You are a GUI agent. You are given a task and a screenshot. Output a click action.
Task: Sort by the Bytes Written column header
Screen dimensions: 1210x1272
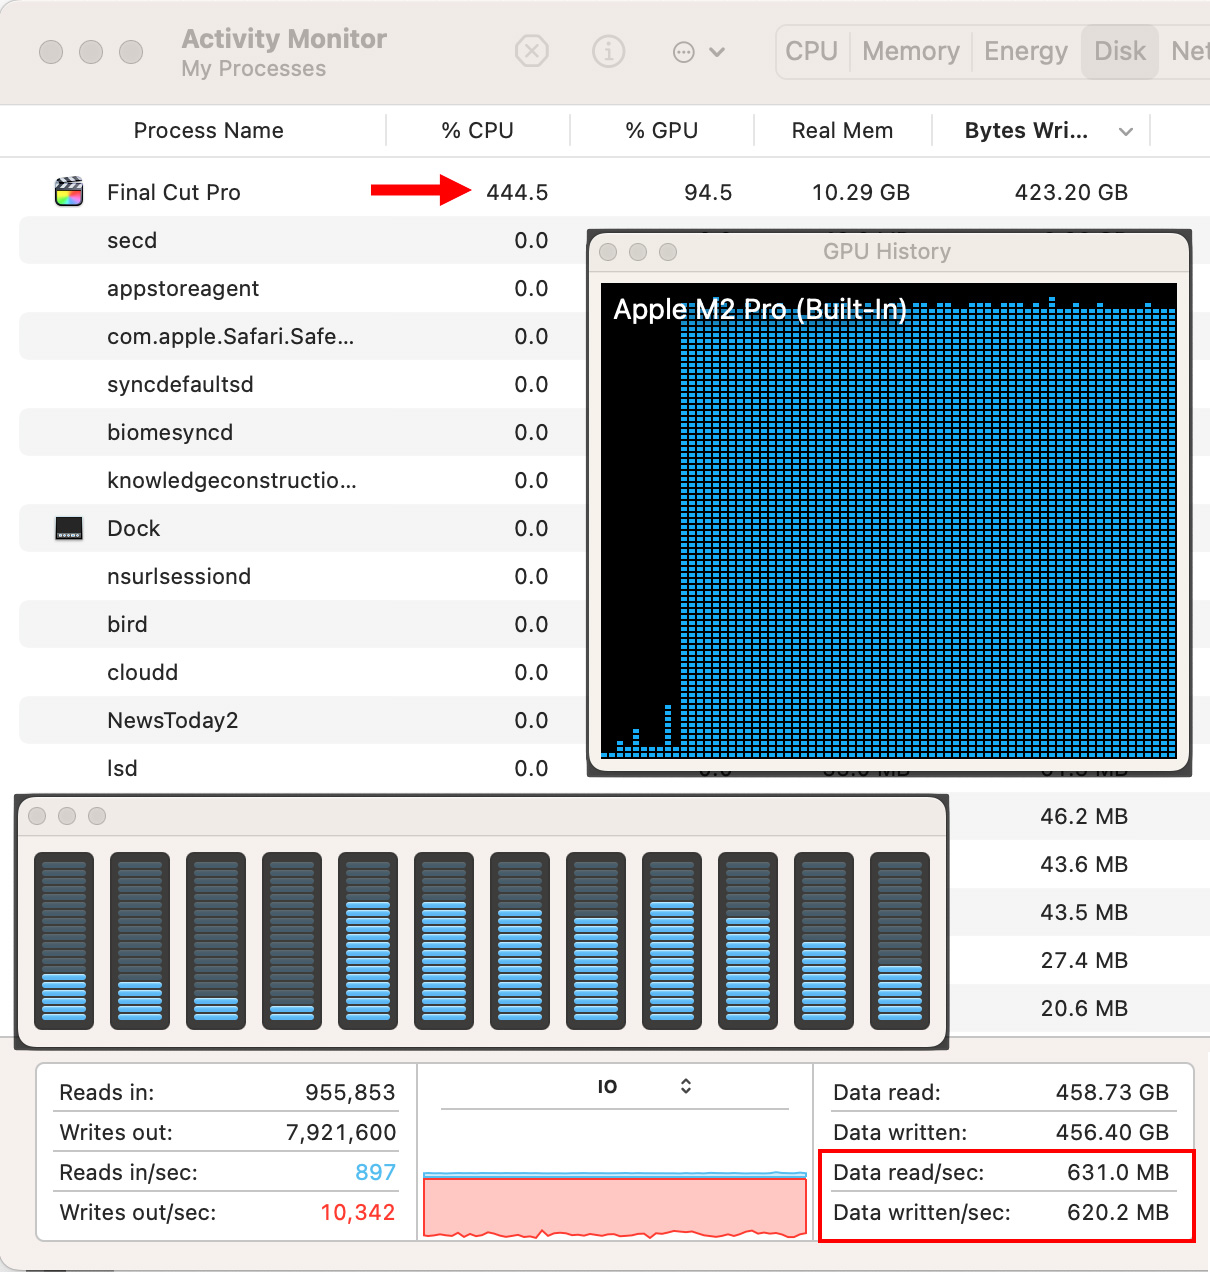[1026, 131]
